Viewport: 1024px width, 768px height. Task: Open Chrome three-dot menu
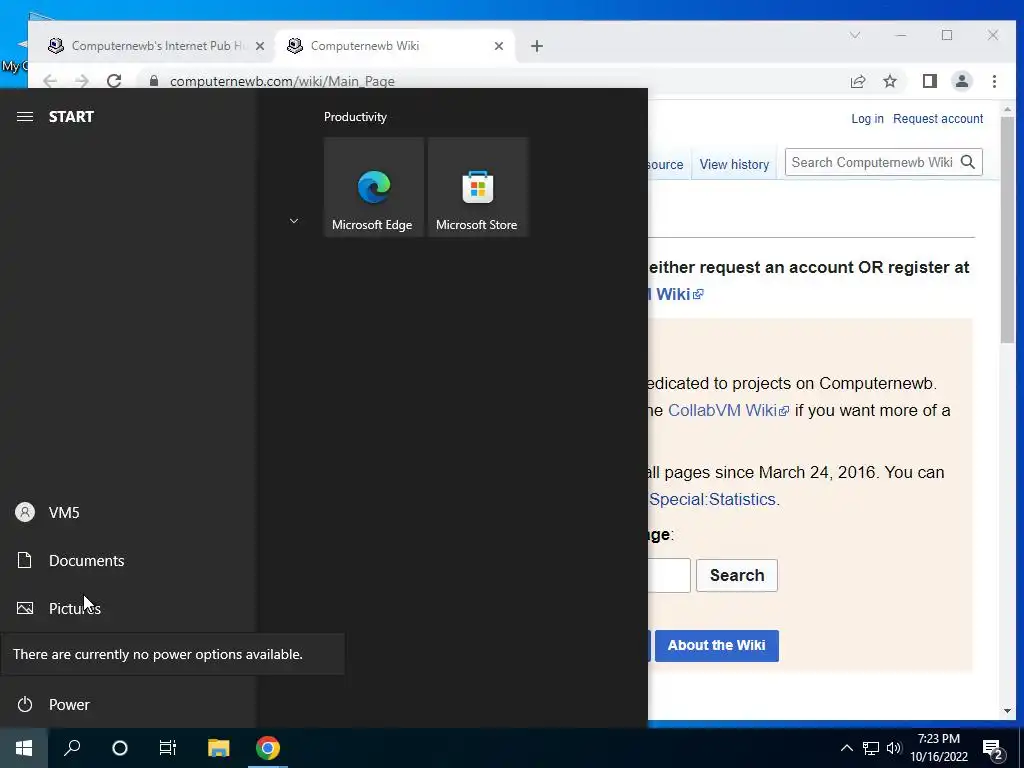994,81
